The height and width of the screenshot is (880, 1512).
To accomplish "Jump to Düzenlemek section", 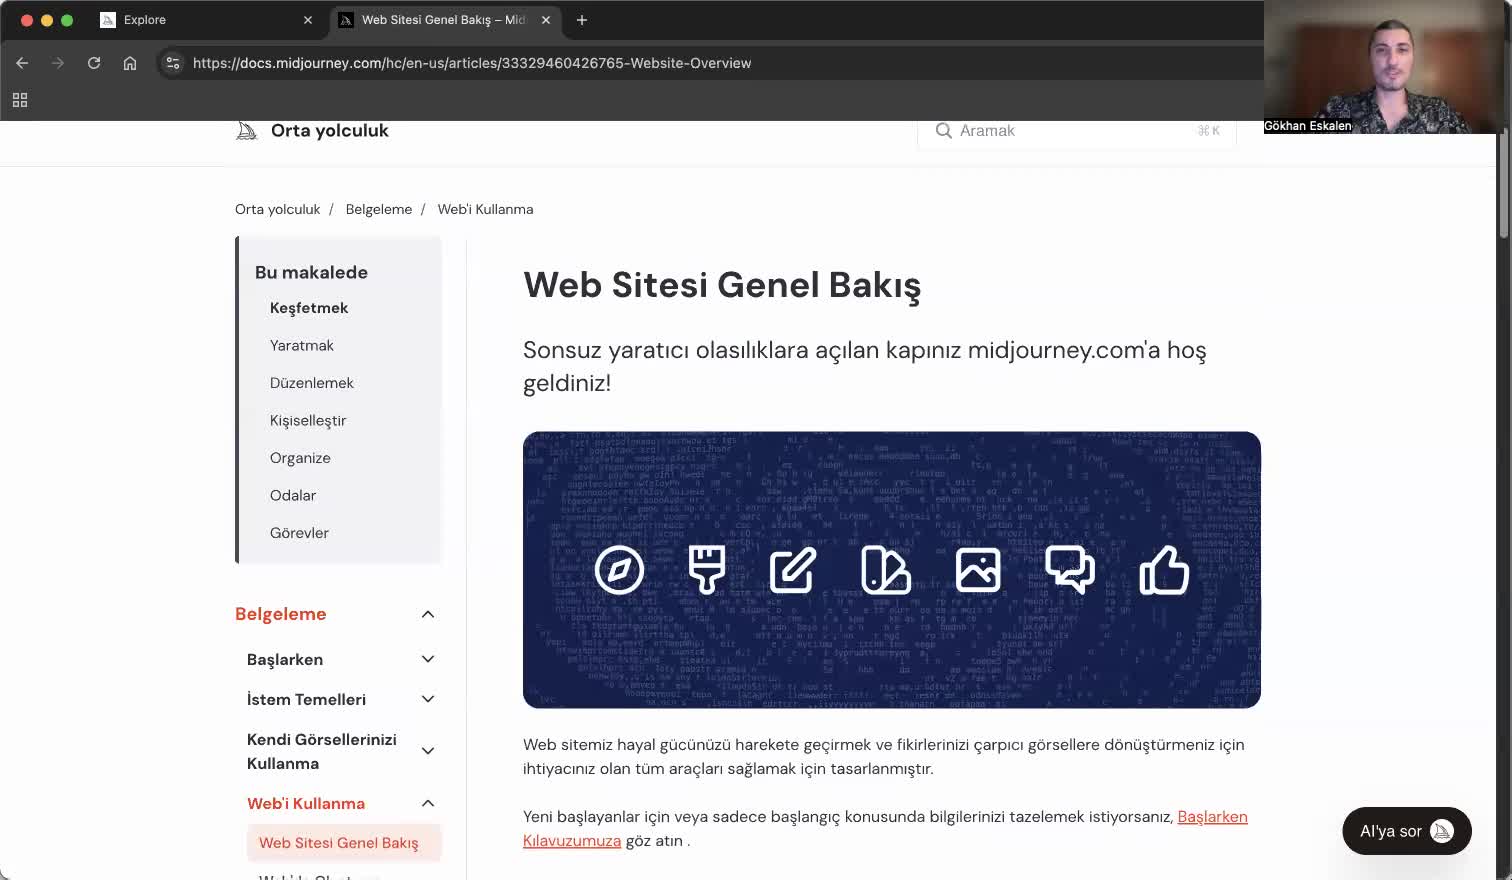I will point(312,383).
